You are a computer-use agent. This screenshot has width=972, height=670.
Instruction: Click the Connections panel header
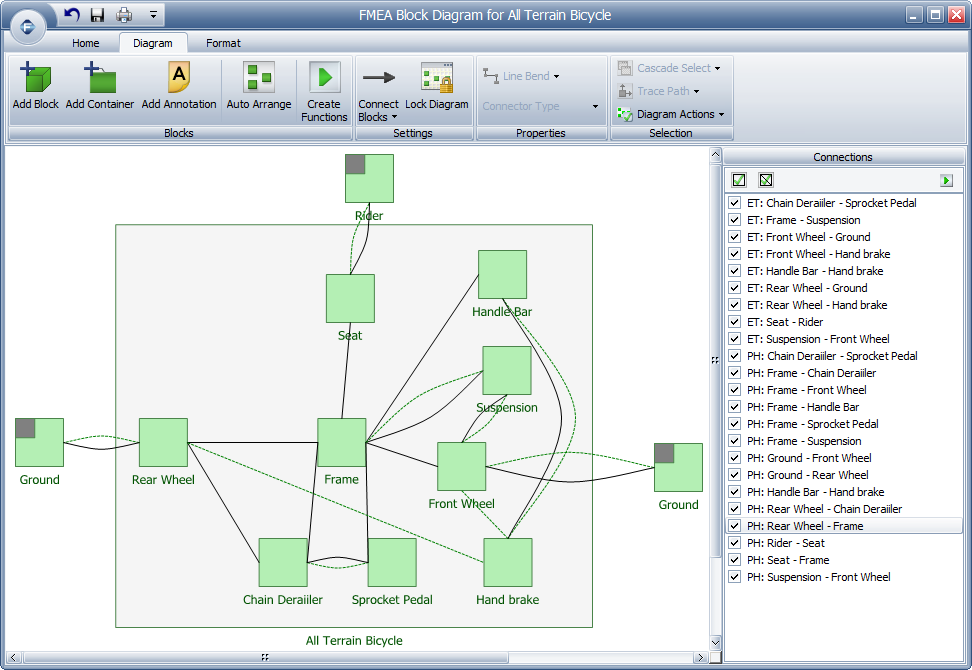pos(842,157)
